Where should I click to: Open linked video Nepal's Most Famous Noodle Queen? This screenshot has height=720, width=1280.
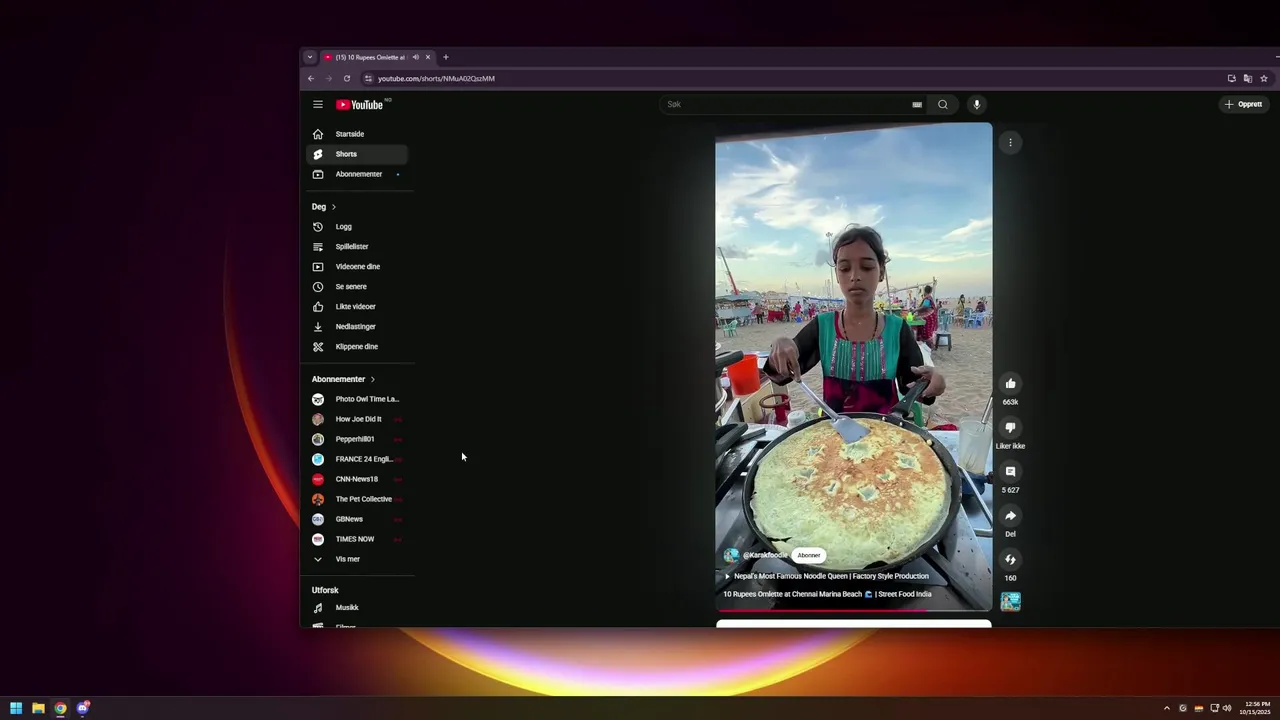click(830, 576)
